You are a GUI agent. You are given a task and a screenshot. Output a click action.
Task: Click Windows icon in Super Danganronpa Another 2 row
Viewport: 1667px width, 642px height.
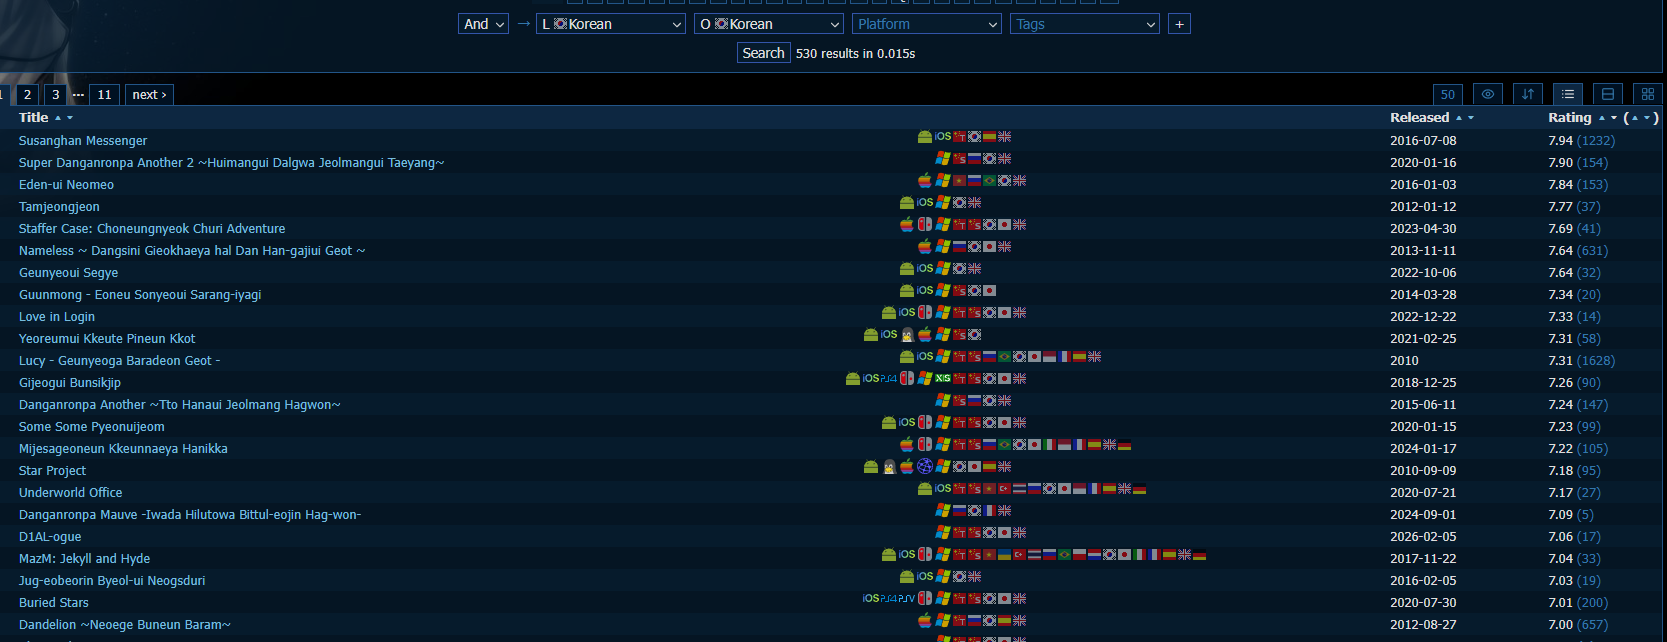coord(943,158)
